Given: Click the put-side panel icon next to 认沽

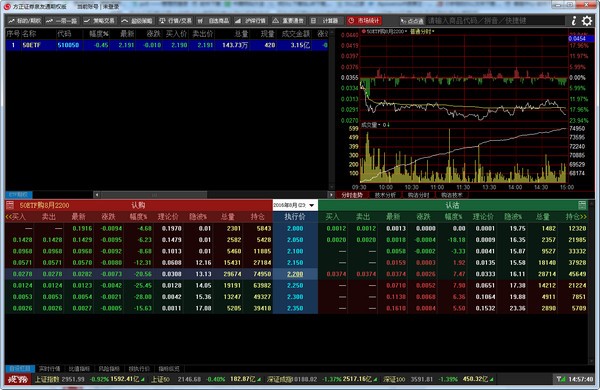Looking at the screenshot, I should [582, 205].
